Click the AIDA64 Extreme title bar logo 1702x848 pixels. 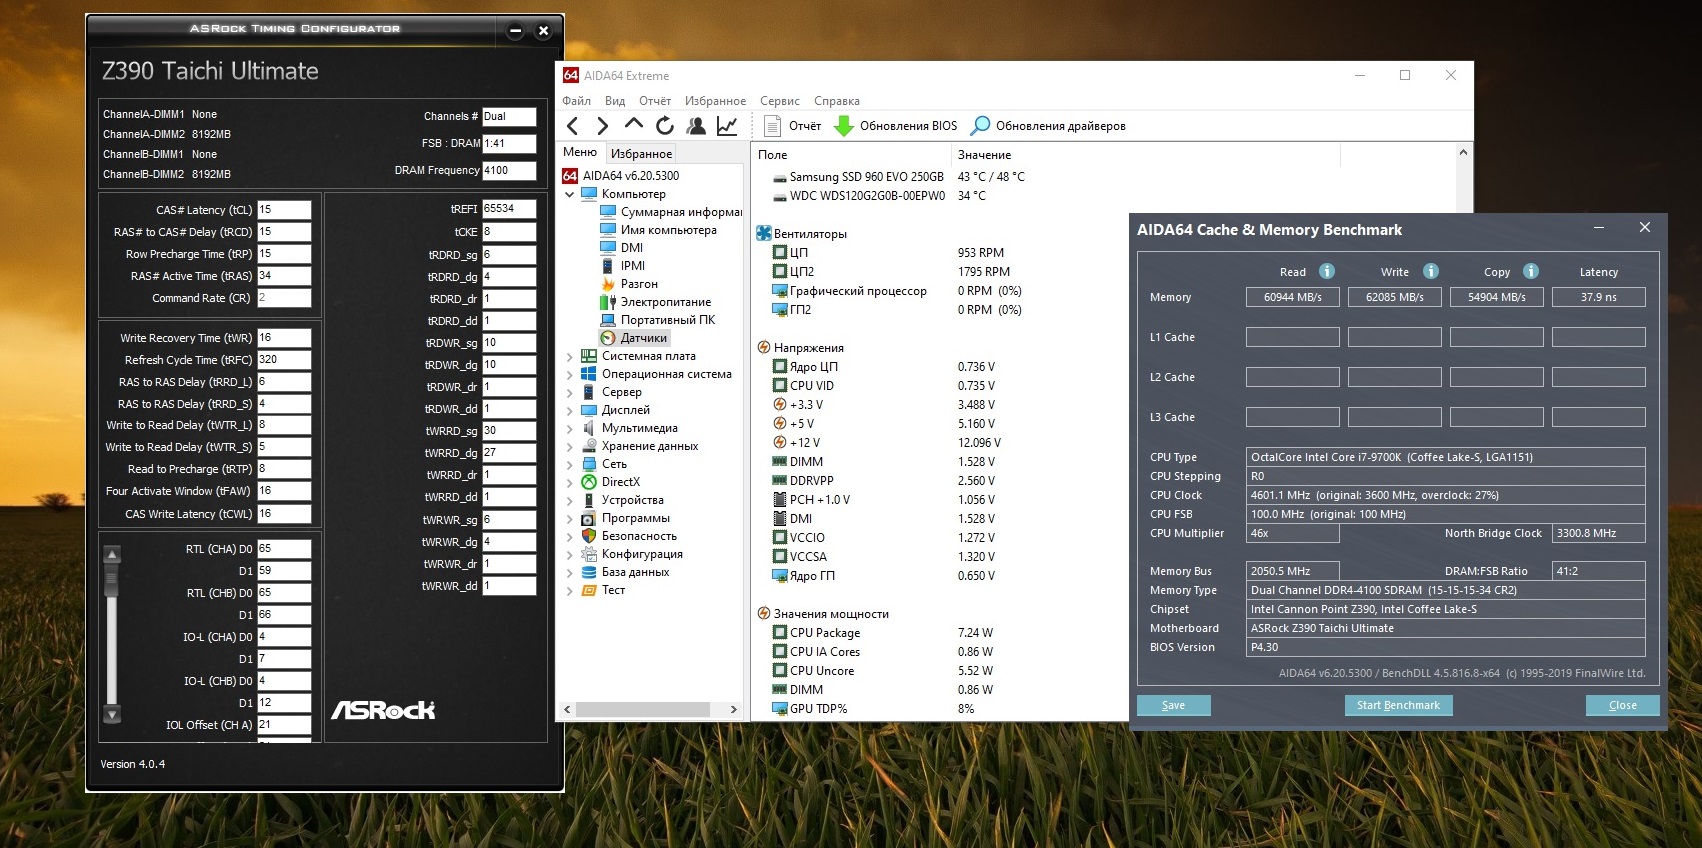(x=571, y=75)
